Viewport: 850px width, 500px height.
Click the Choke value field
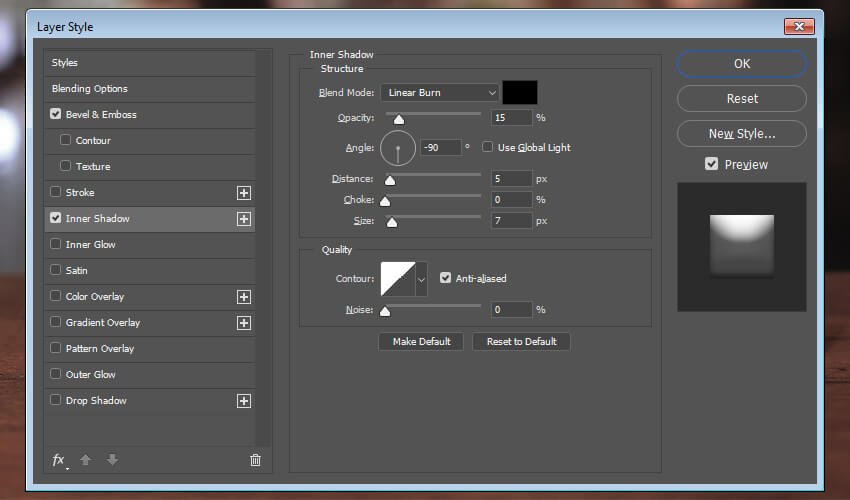click(x=511, y=200)
